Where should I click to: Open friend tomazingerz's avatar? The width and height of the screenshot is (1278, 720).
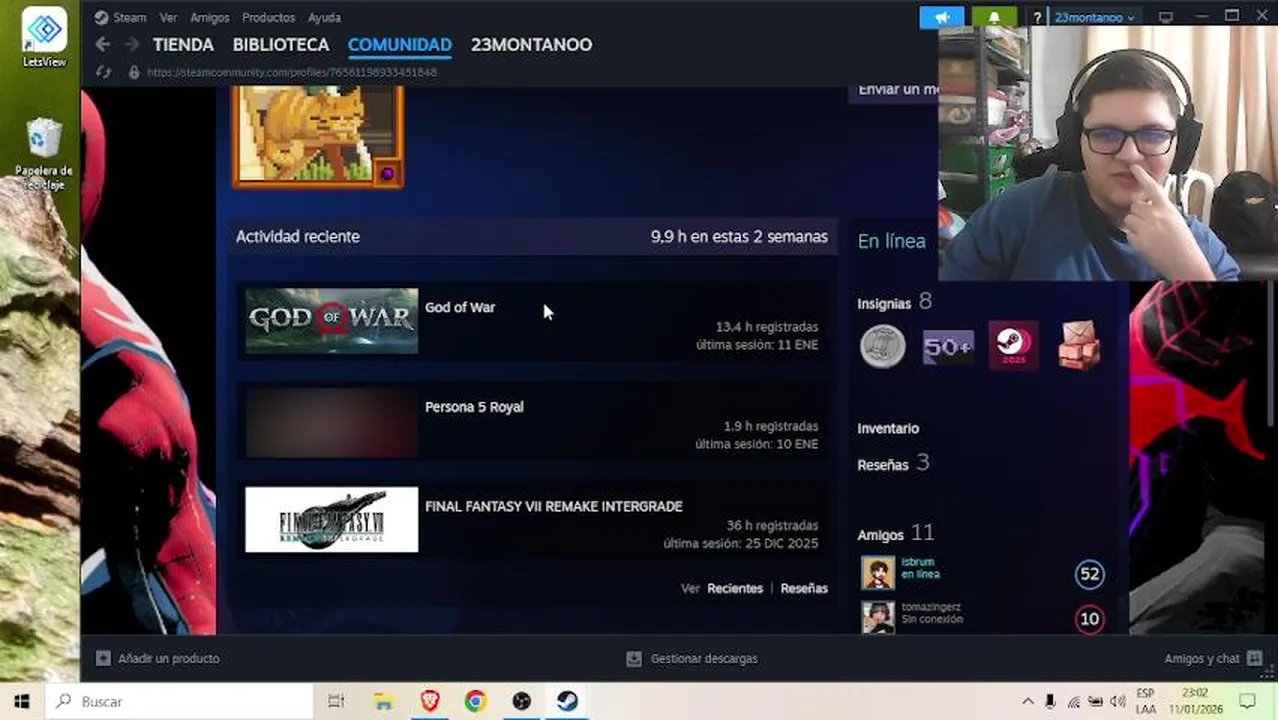tap(878, 617)
